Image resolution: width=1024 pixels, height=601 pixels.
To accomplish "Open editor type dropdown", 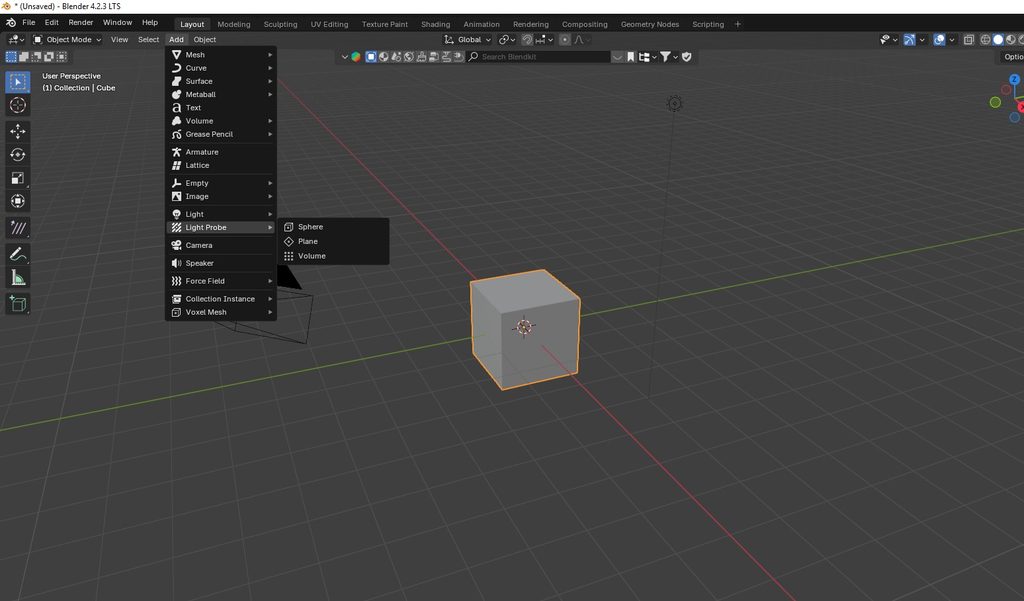I will pyautogui.click(x=15, y=40).
